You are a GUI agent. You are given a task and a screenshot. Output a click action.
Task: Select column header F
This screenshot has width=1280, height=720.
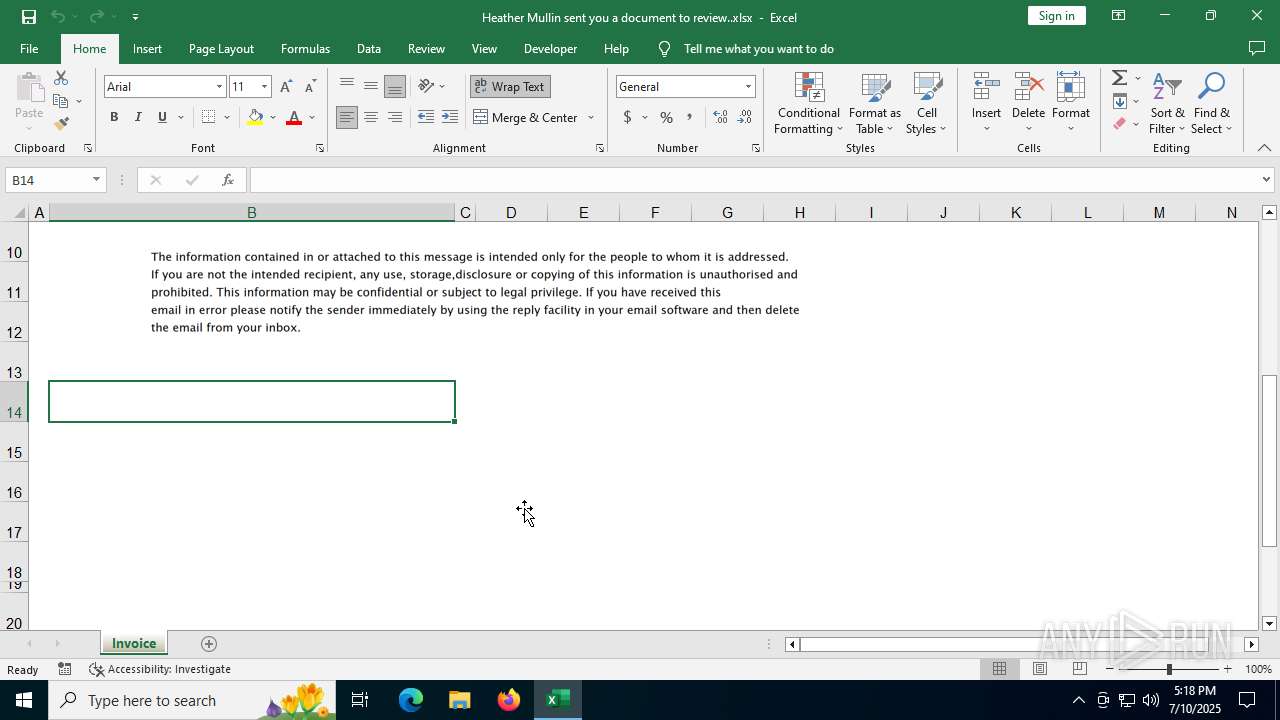pos(655,212)
